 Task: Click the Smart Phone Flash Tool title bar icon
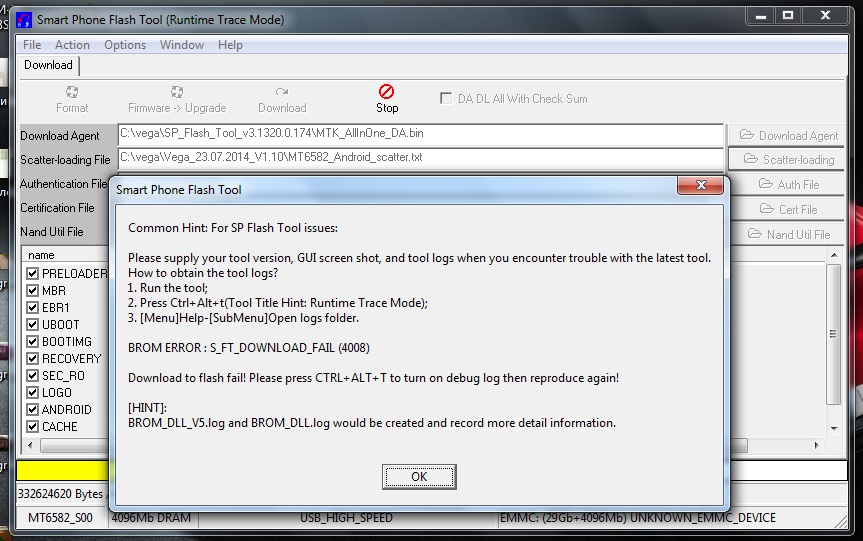tap(24, 20)
